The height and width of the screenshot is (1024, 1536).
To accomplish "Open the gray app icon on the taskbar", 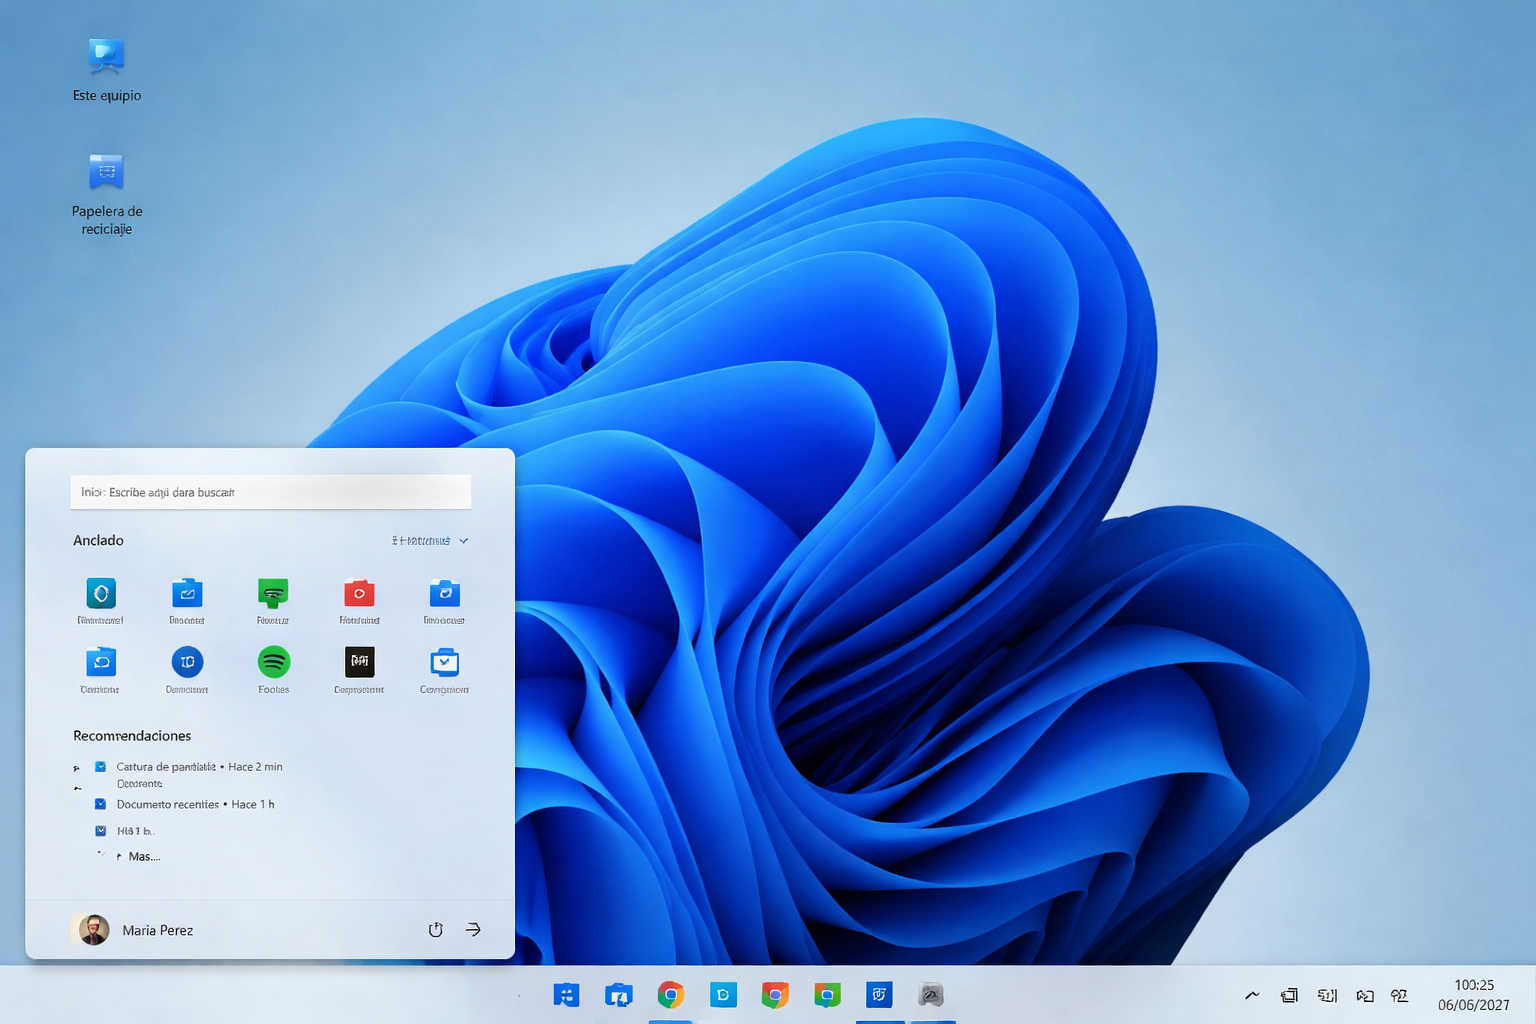I will point(931,995).
